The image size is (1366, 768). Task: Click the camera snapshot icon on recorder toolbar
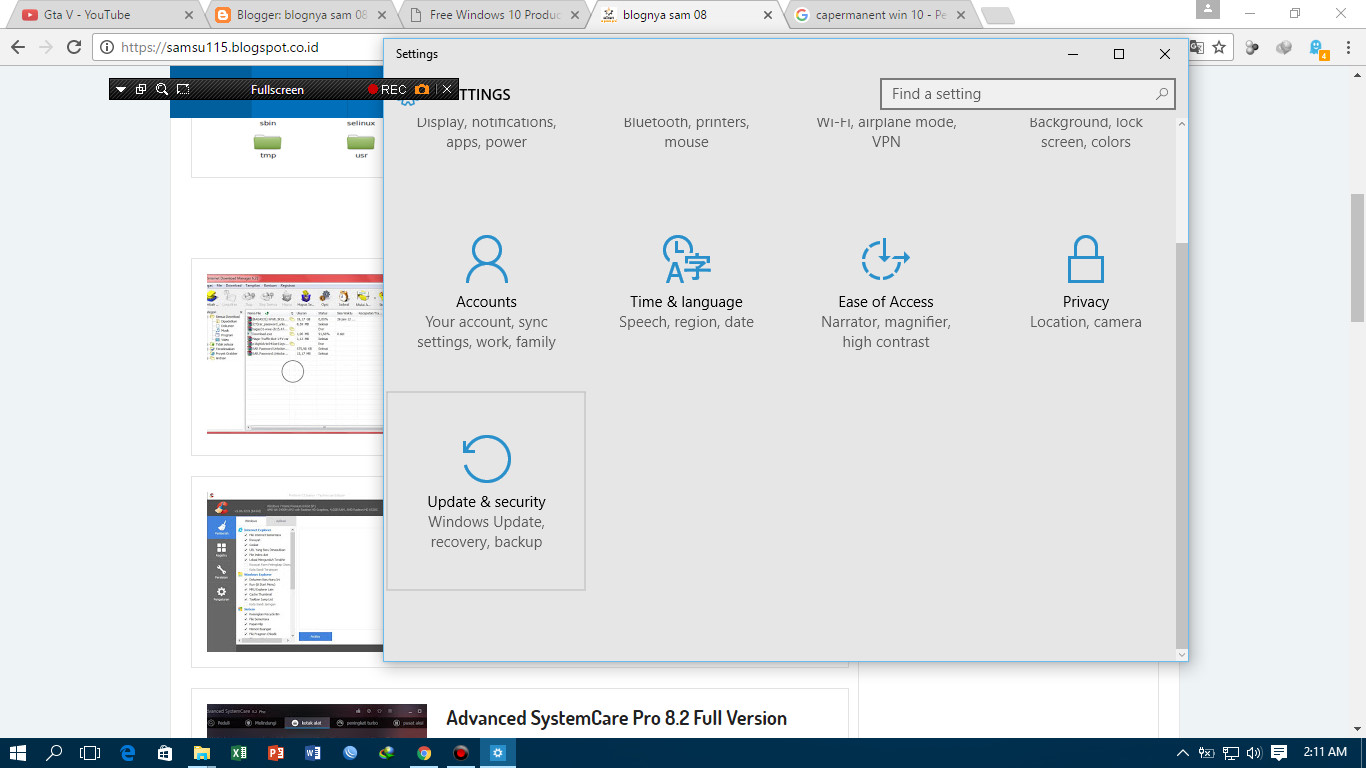pyautogui.click(x=422, y=89)
